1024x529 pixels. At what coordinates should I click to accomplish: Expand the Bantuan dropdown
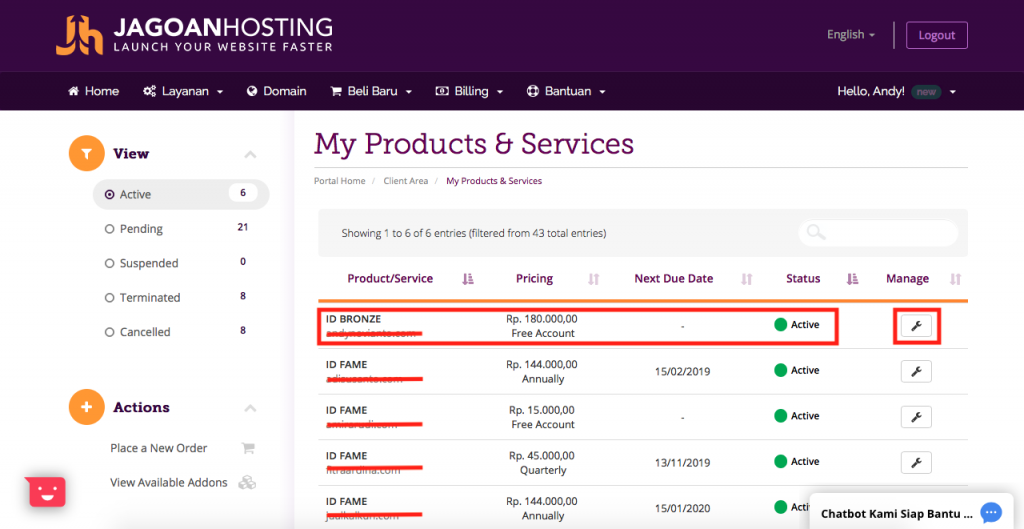pyautogui.click(x=566, y=91)
